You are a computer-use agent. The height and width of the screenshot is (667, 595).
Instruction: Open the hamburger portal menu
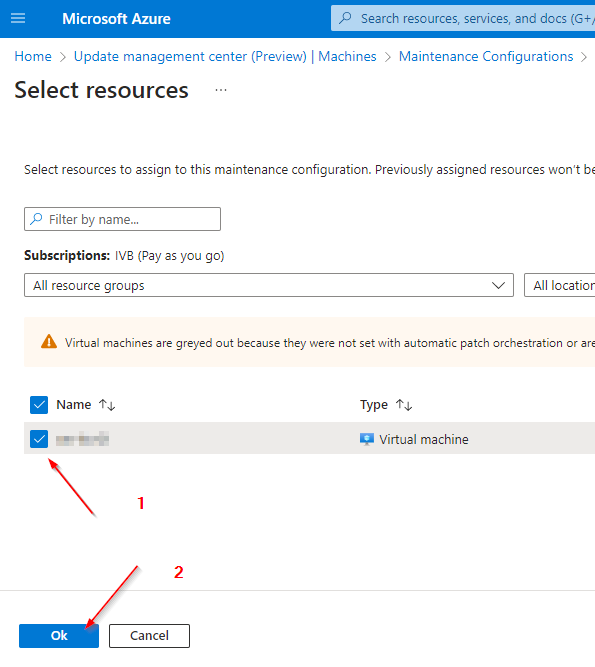point(18,18)
